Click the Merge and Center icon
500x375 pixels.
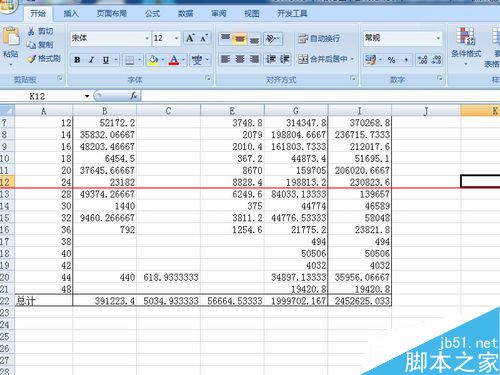pos(303,59)
